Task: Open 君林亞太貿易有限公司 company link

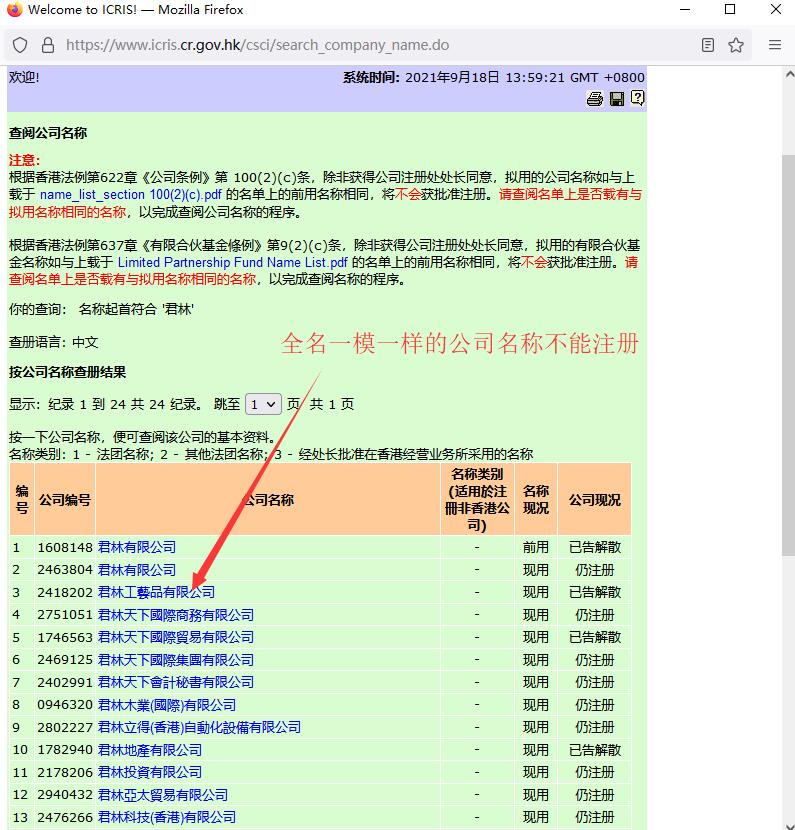Action: tap(162, 795)
